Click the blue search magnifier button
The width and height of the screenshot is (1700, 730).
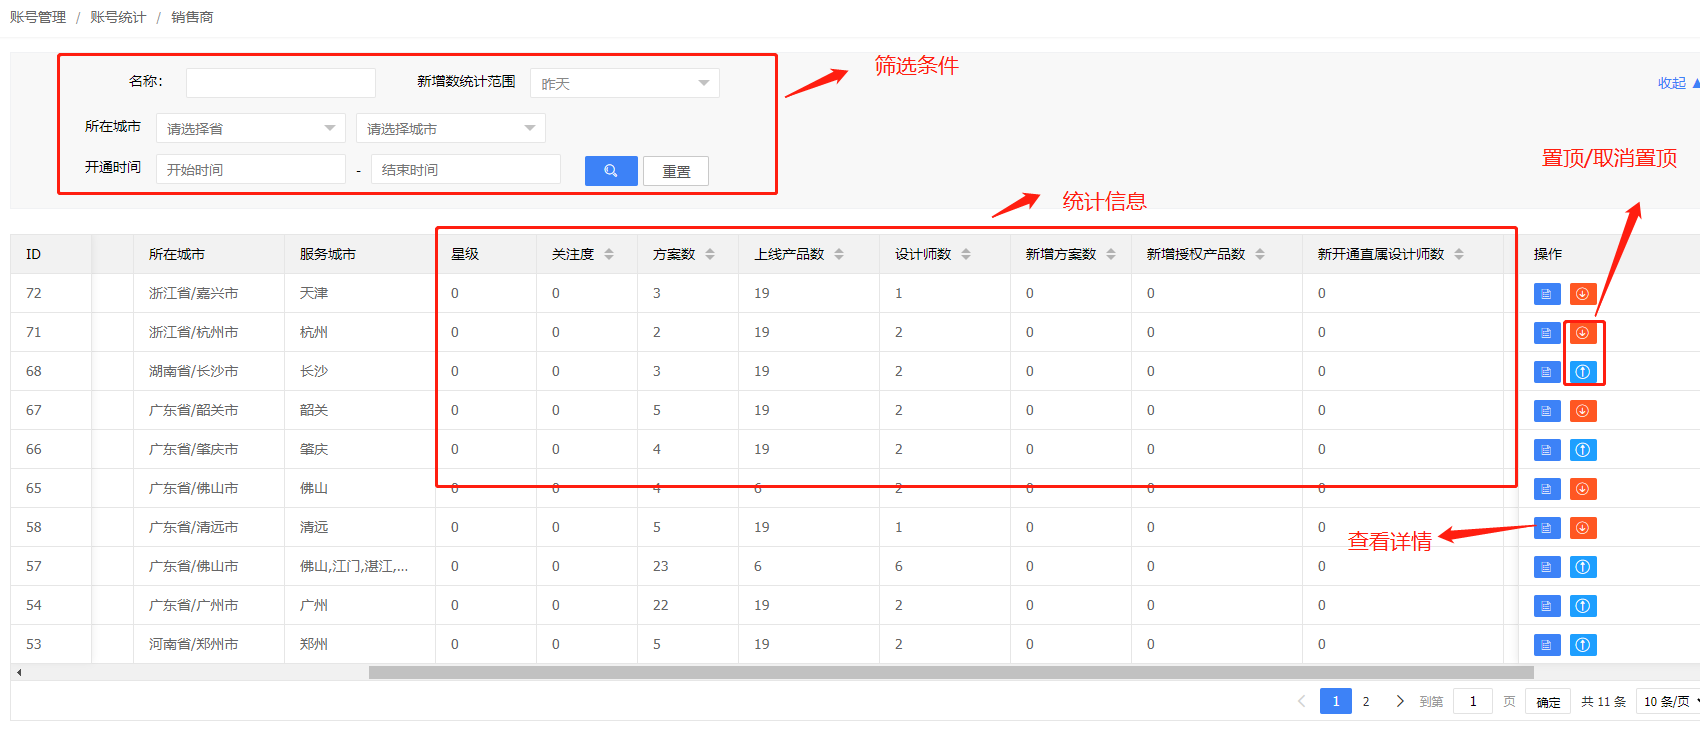[x=610, y=171]
